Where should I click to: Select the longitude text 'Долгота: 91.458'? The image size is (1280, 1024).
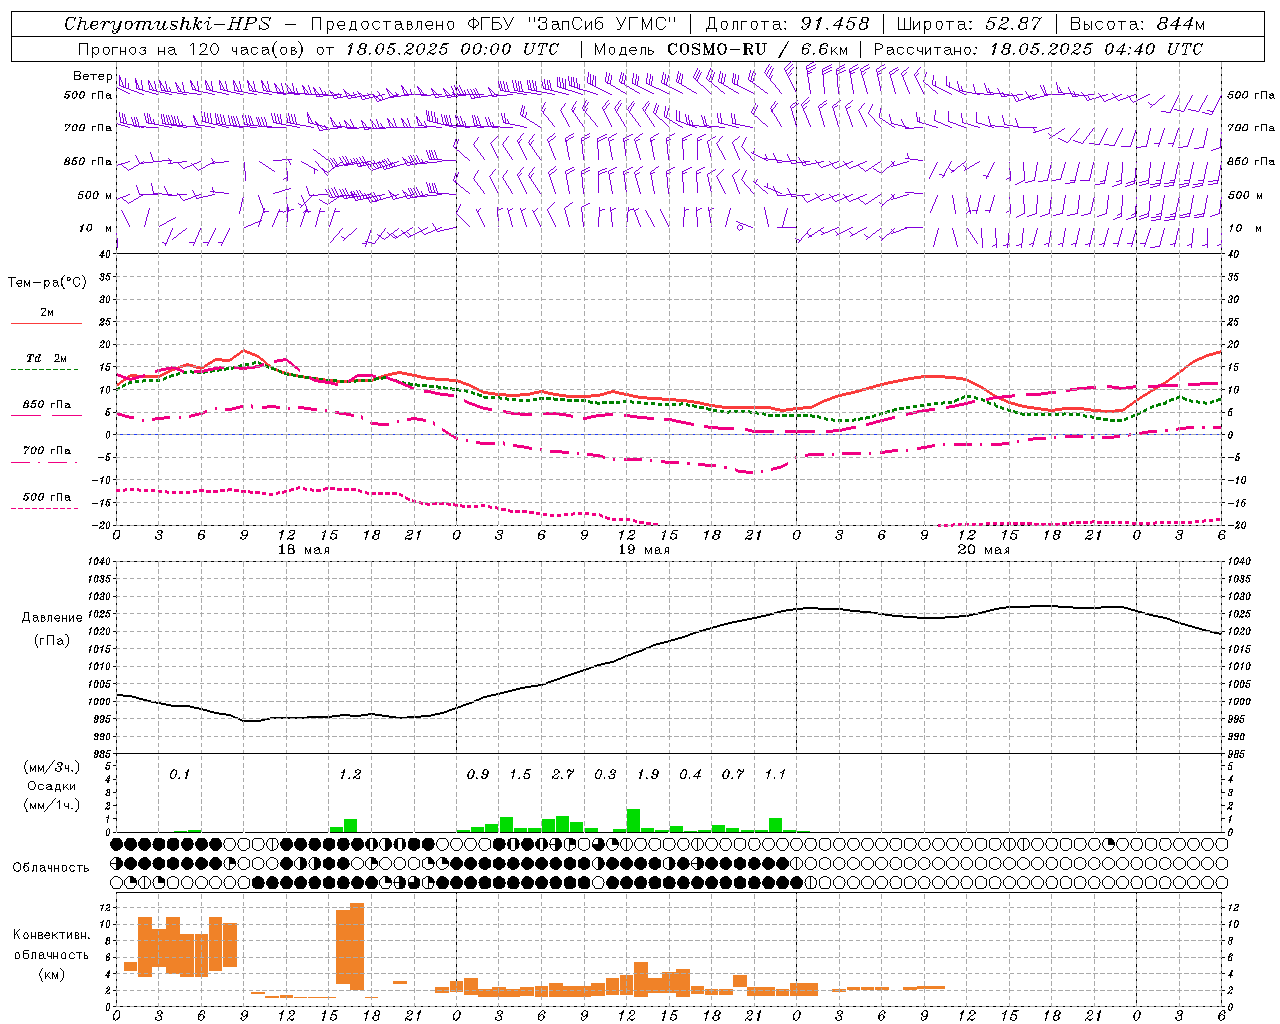pos(788,24)
